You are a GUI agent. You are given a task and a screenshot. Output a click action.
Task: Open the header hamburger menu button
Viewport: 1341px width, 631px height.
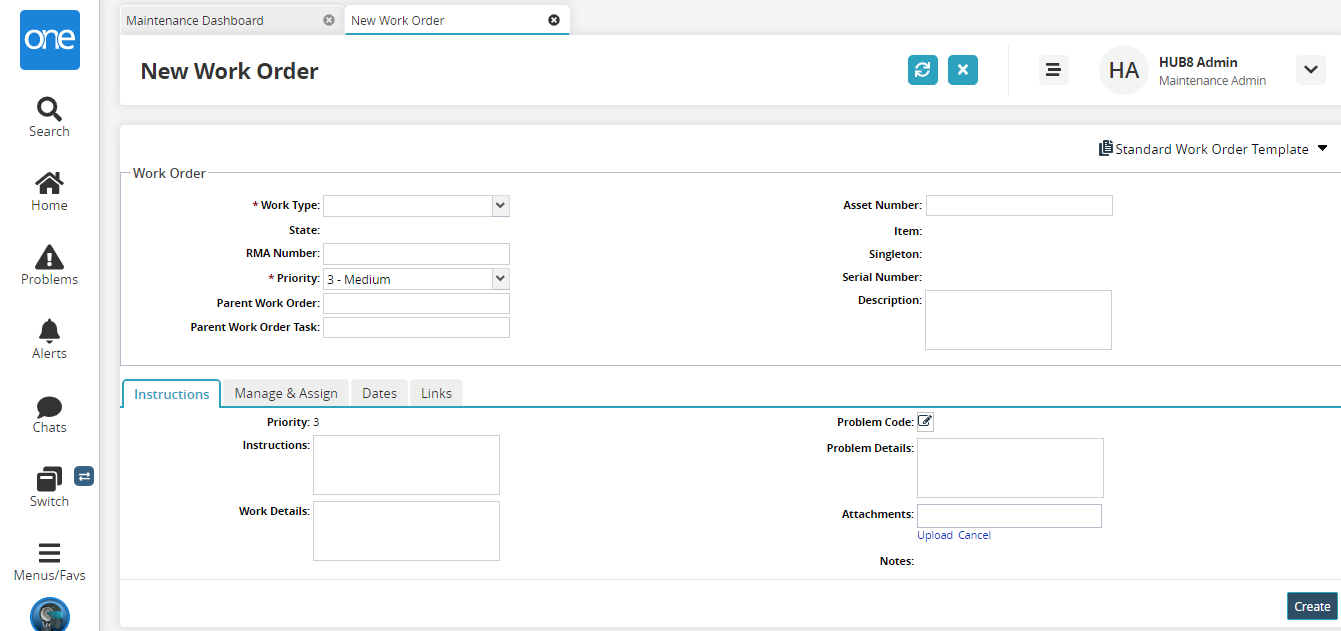1052,70
